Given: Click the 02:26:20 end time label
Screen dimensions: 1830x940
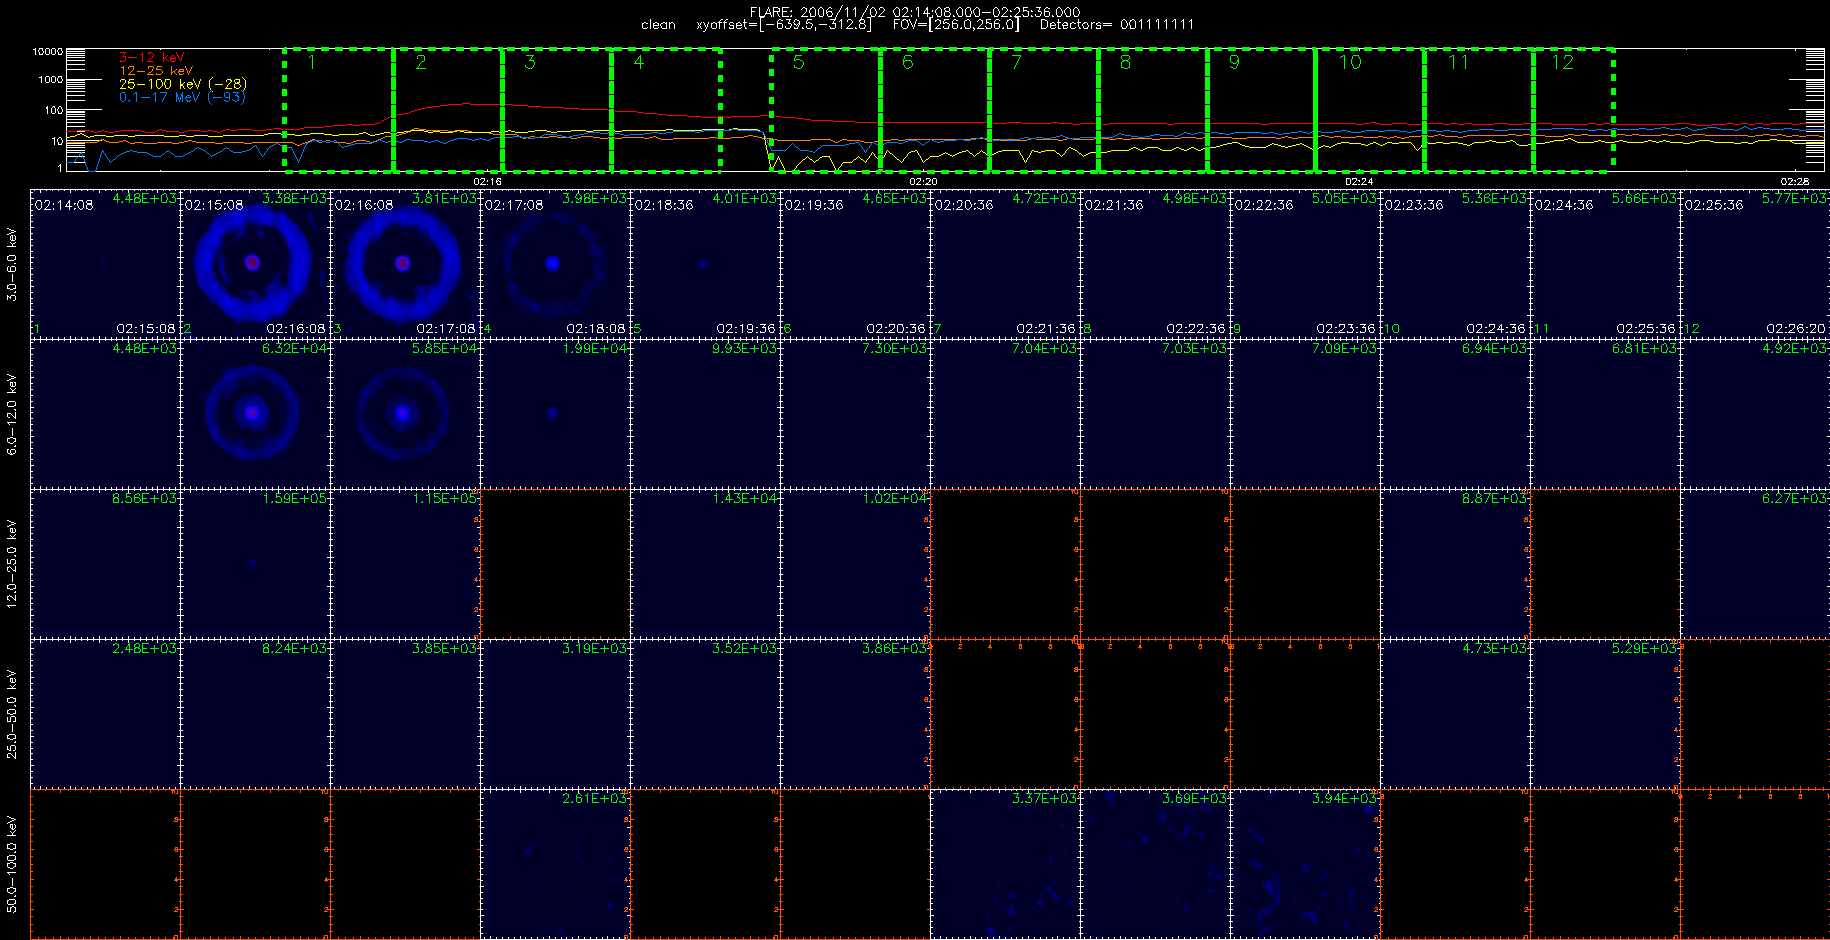Looking at the screenshot, I should pyautogui.click(x=1796, y=329).
